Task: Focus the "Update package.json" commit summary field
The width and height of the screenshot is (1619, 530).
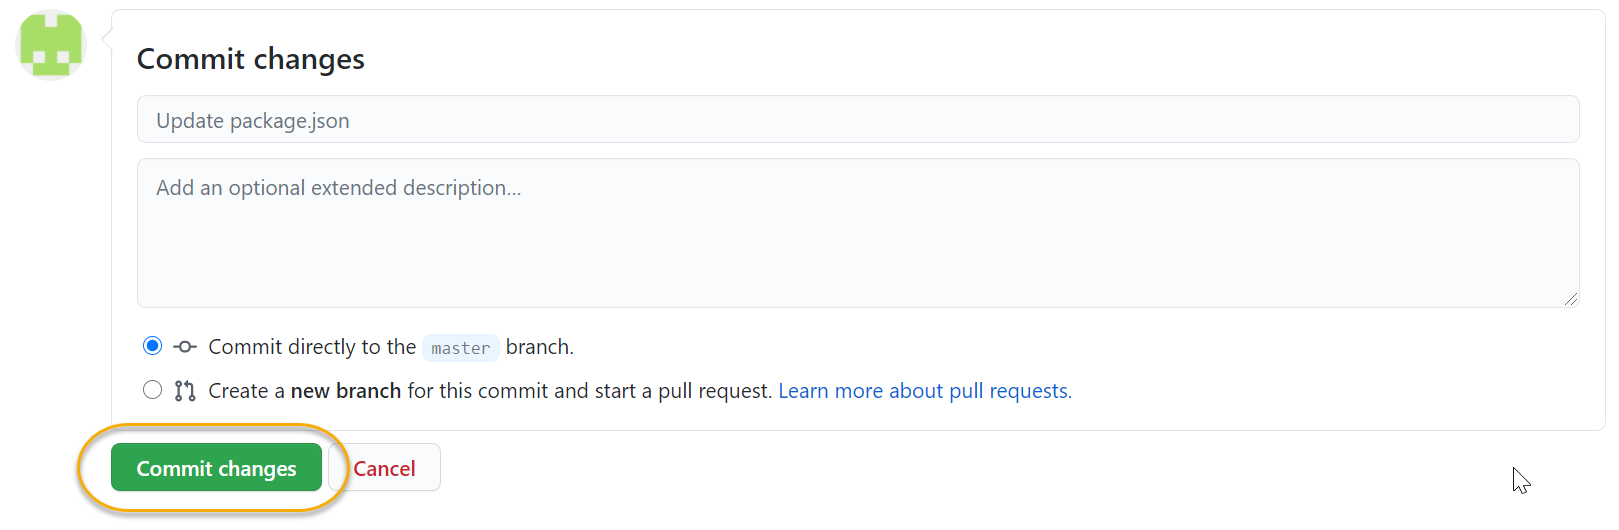Action: click(857, 120)
